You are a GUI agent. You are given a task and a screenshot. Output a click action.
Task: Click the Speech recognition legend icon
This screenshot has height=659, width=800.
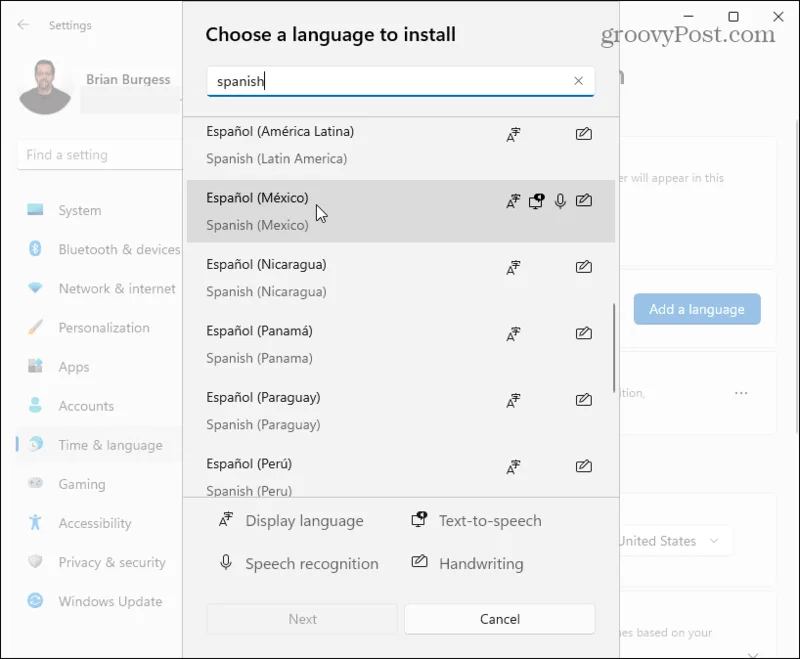coord(226,563)
